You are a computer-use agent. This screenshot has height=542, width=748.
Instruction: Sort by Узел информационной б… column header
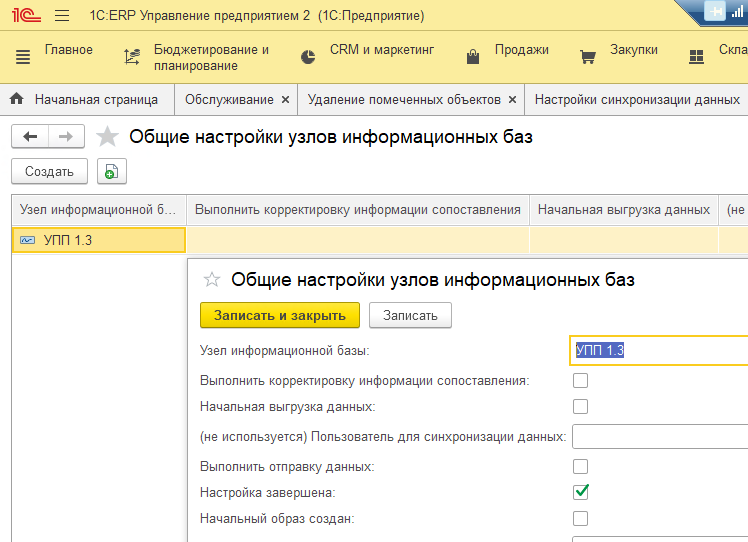[x=99, y=209]
